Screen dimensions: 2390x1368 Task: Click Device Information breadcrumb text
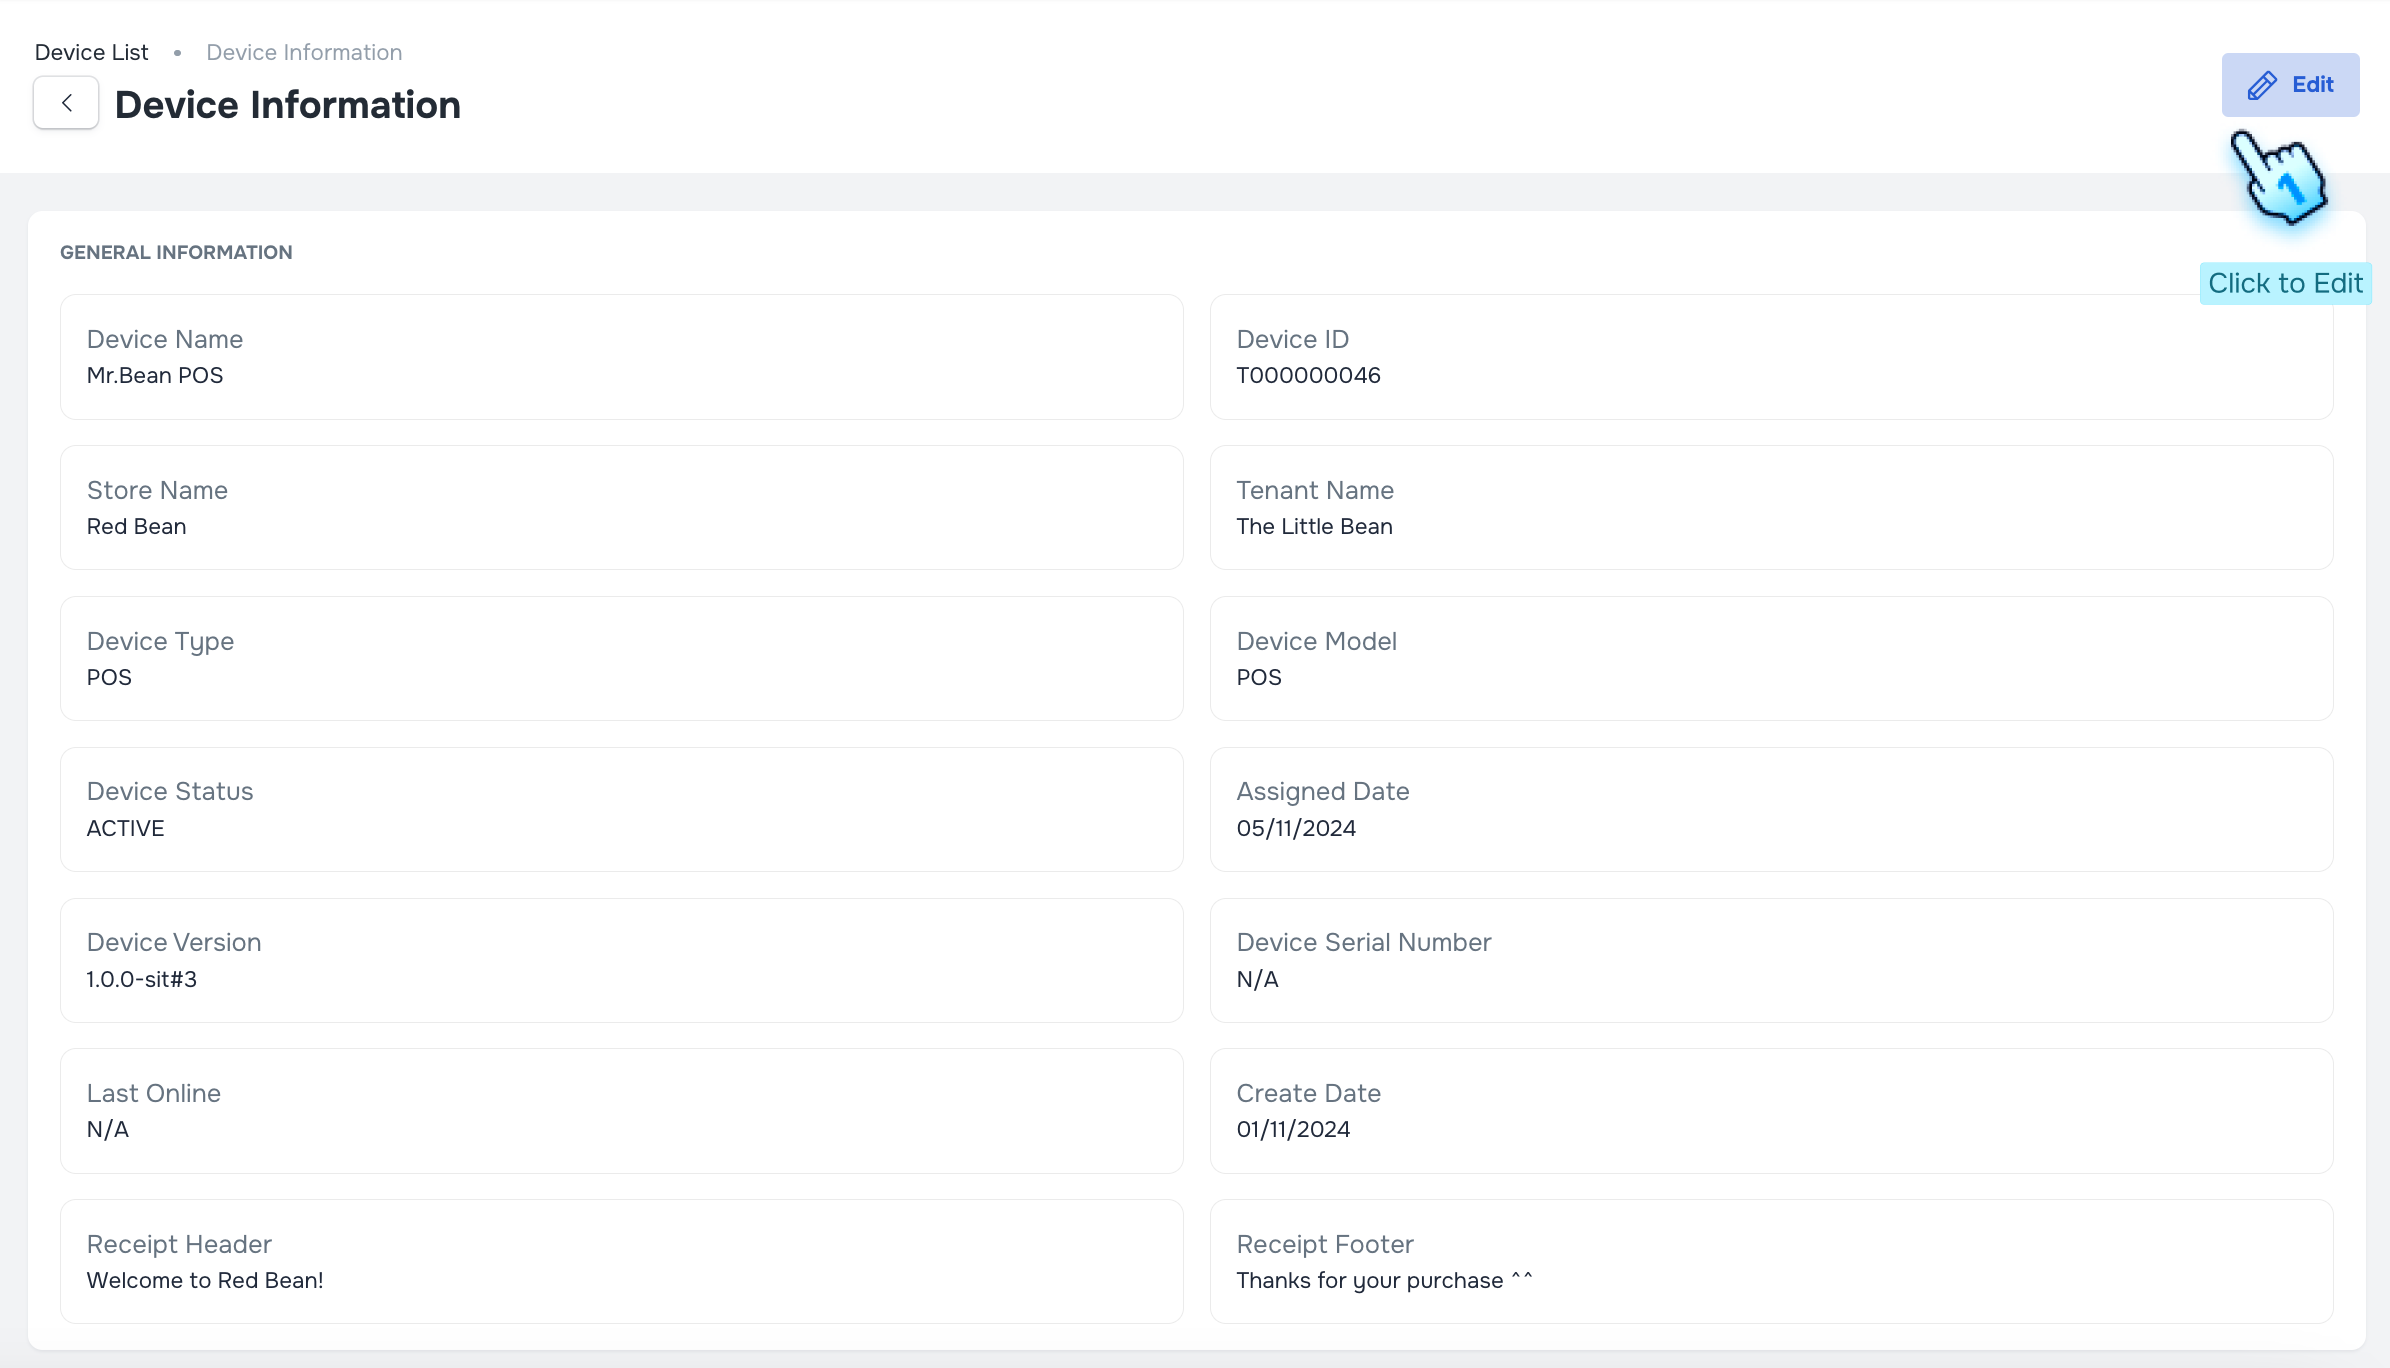(304, 52)
